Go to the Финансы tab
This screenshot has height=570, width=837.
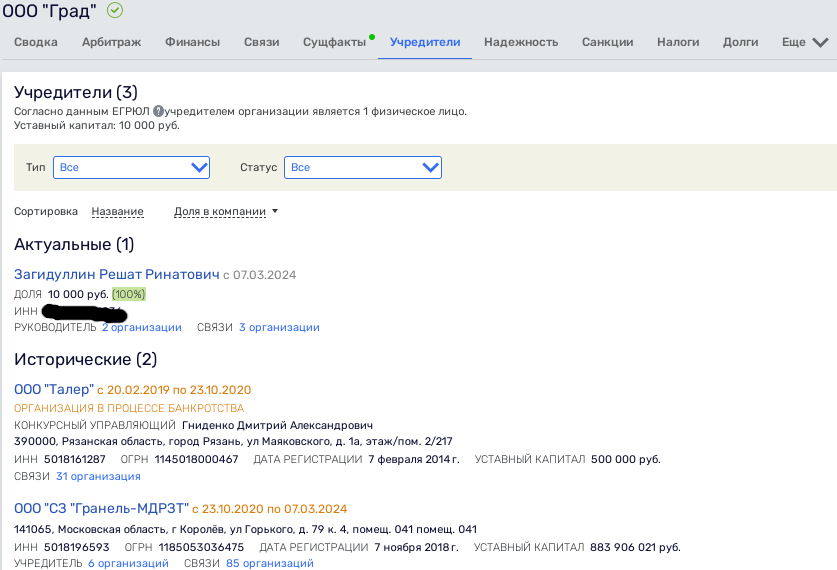192,43
